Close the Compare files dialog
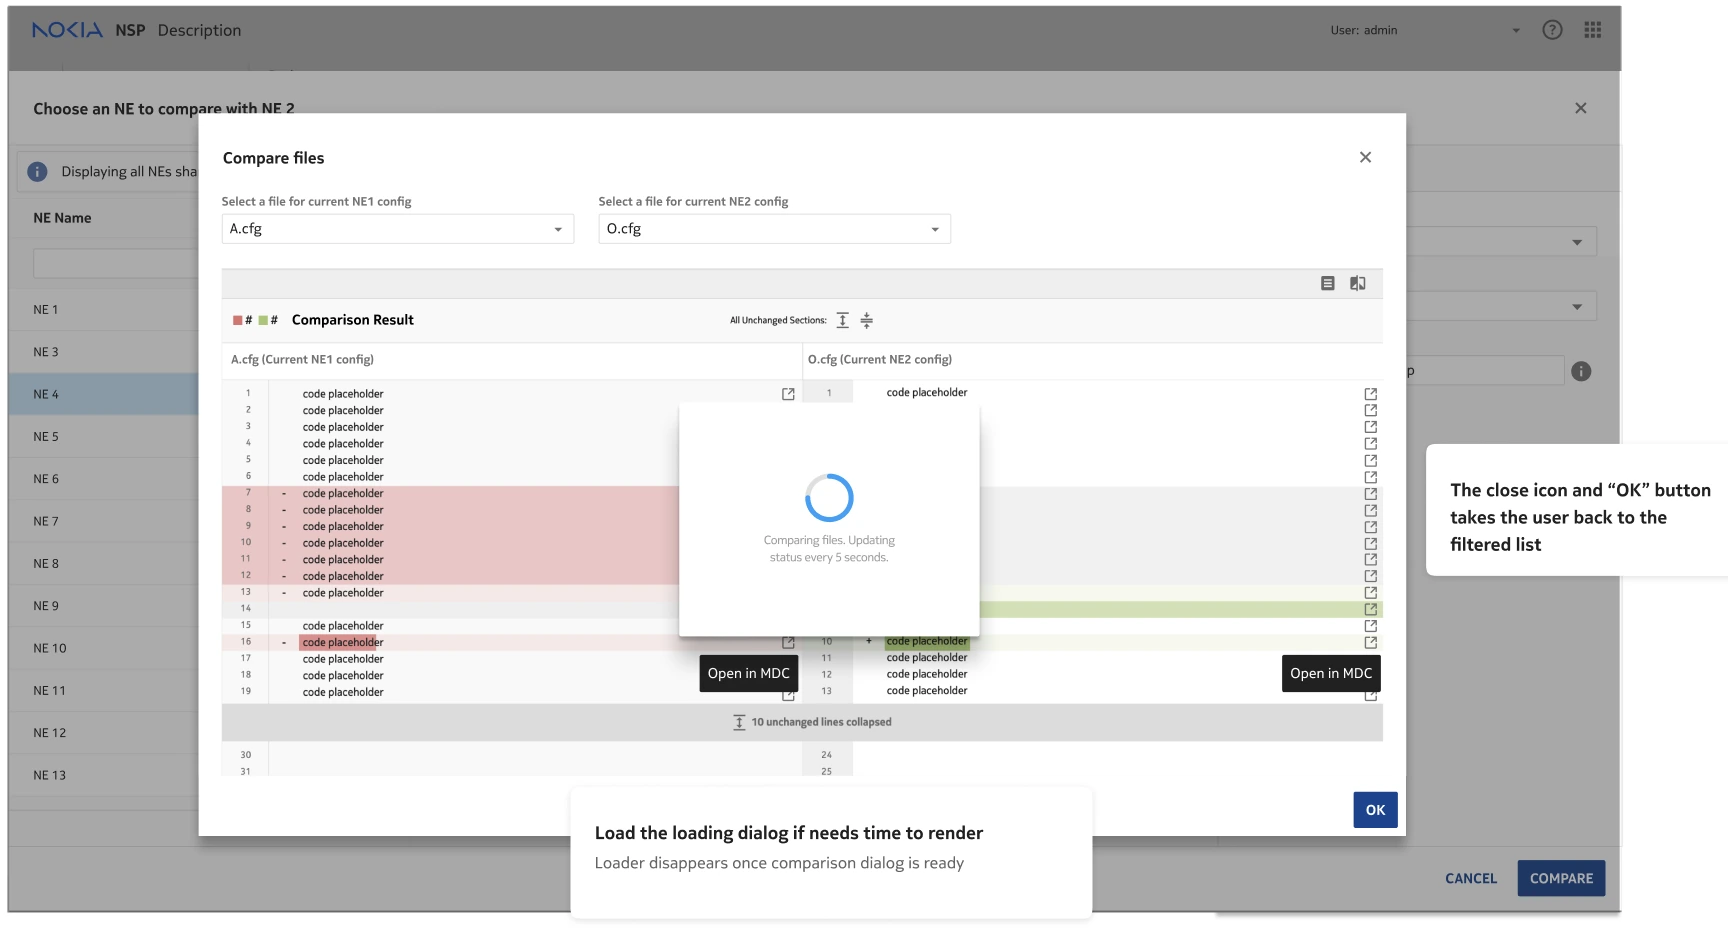1728x938 pixels. (x=1365, y=157)
